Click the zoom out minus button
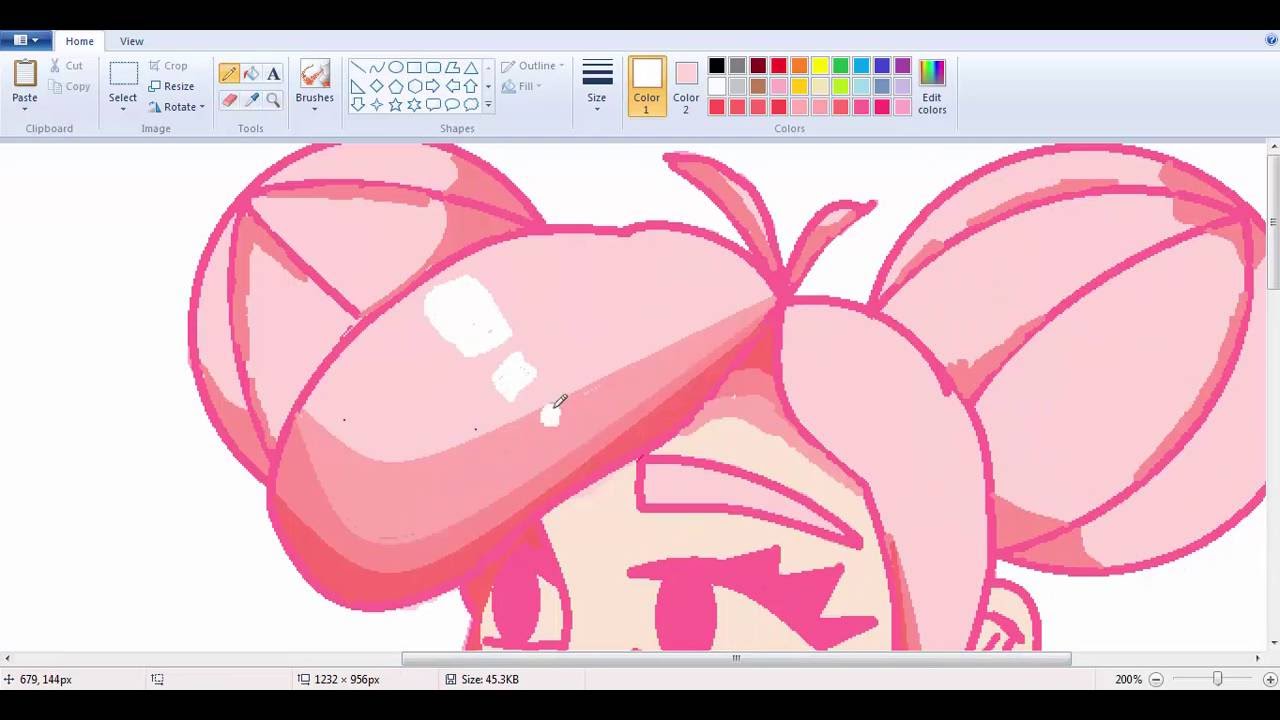The image size is (1280, 720). coord(1156,679)
